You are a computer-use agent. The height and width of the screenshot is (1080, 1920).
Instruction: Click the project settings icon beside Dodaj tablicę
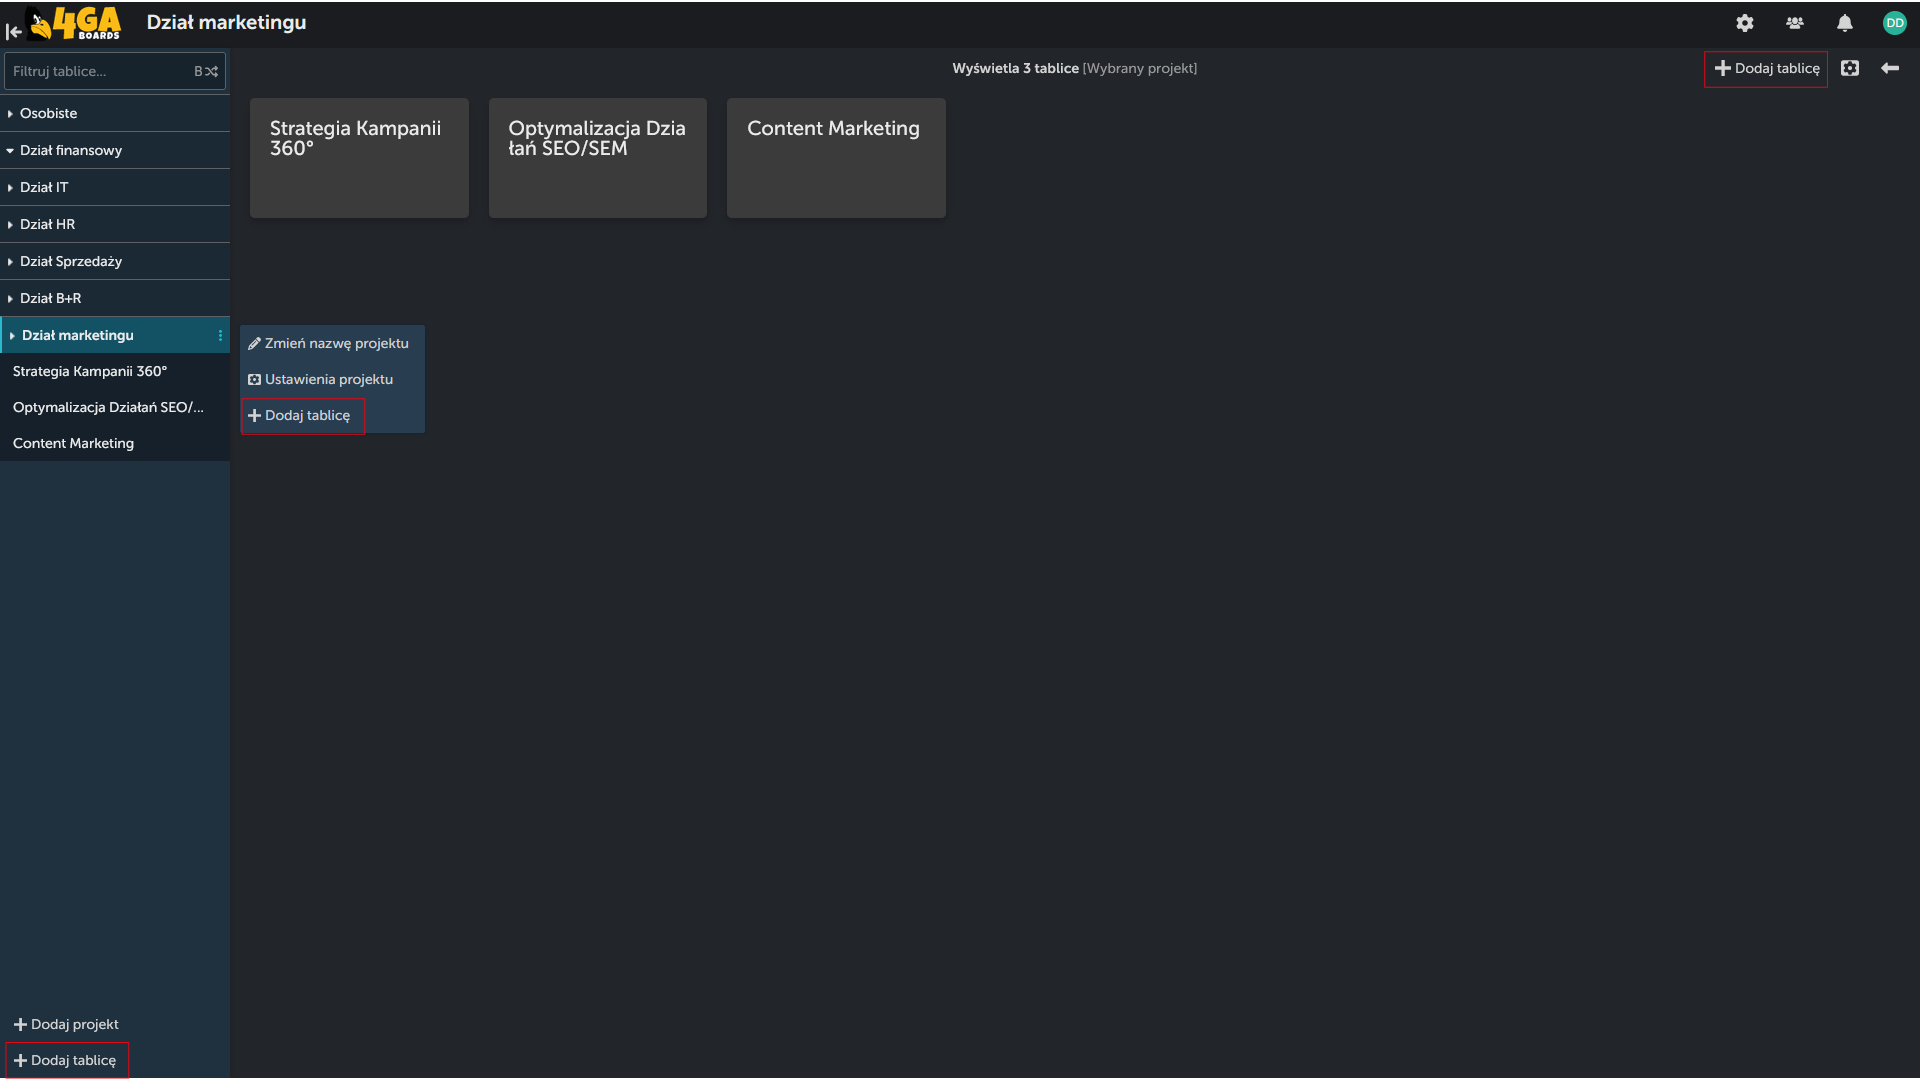1850,68
